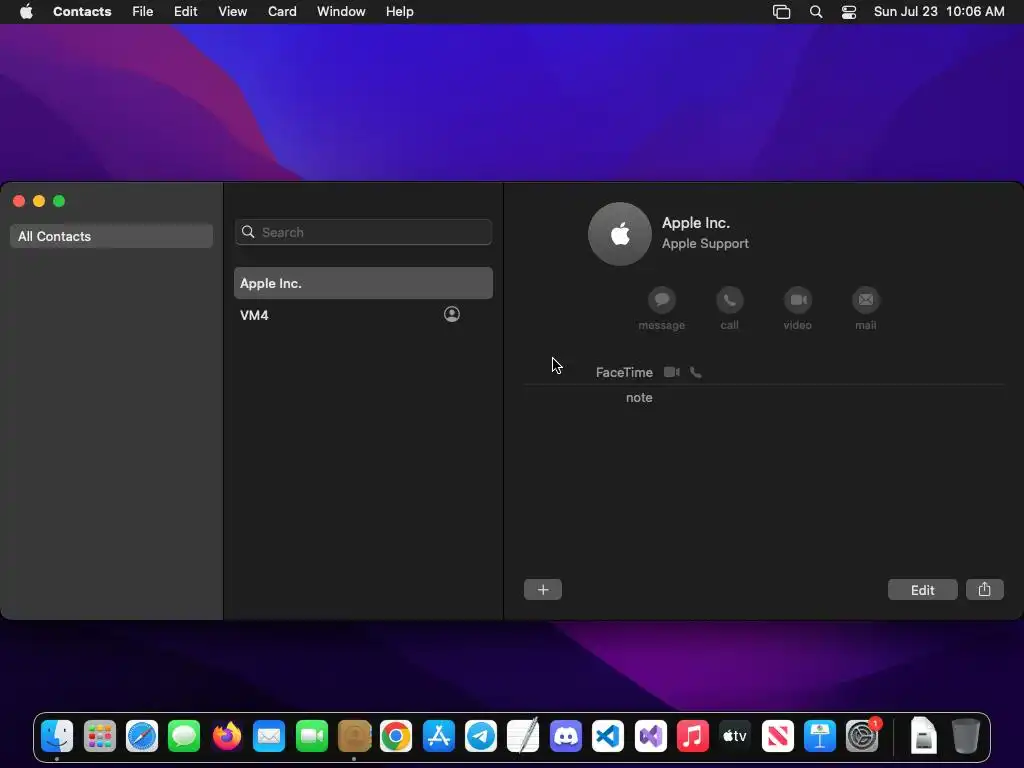
Task: Open Google Chrome from the Dock
Action: [x=396, y=736]
